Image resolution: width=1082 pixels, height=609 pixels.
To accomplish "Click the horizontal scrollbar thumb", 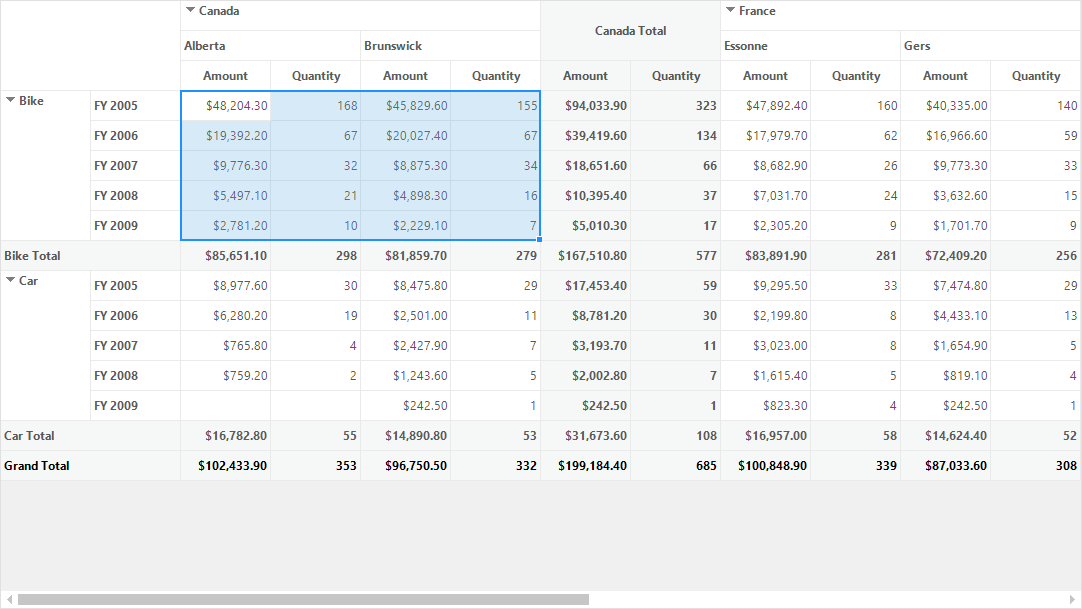I will (x=304, y=599).
